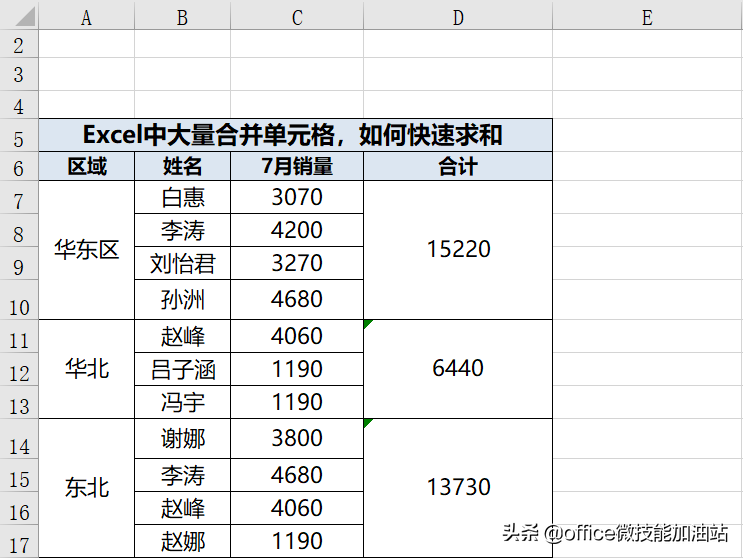Select row 10 header
Screen dimensions: 743x558
coord(19,300)
